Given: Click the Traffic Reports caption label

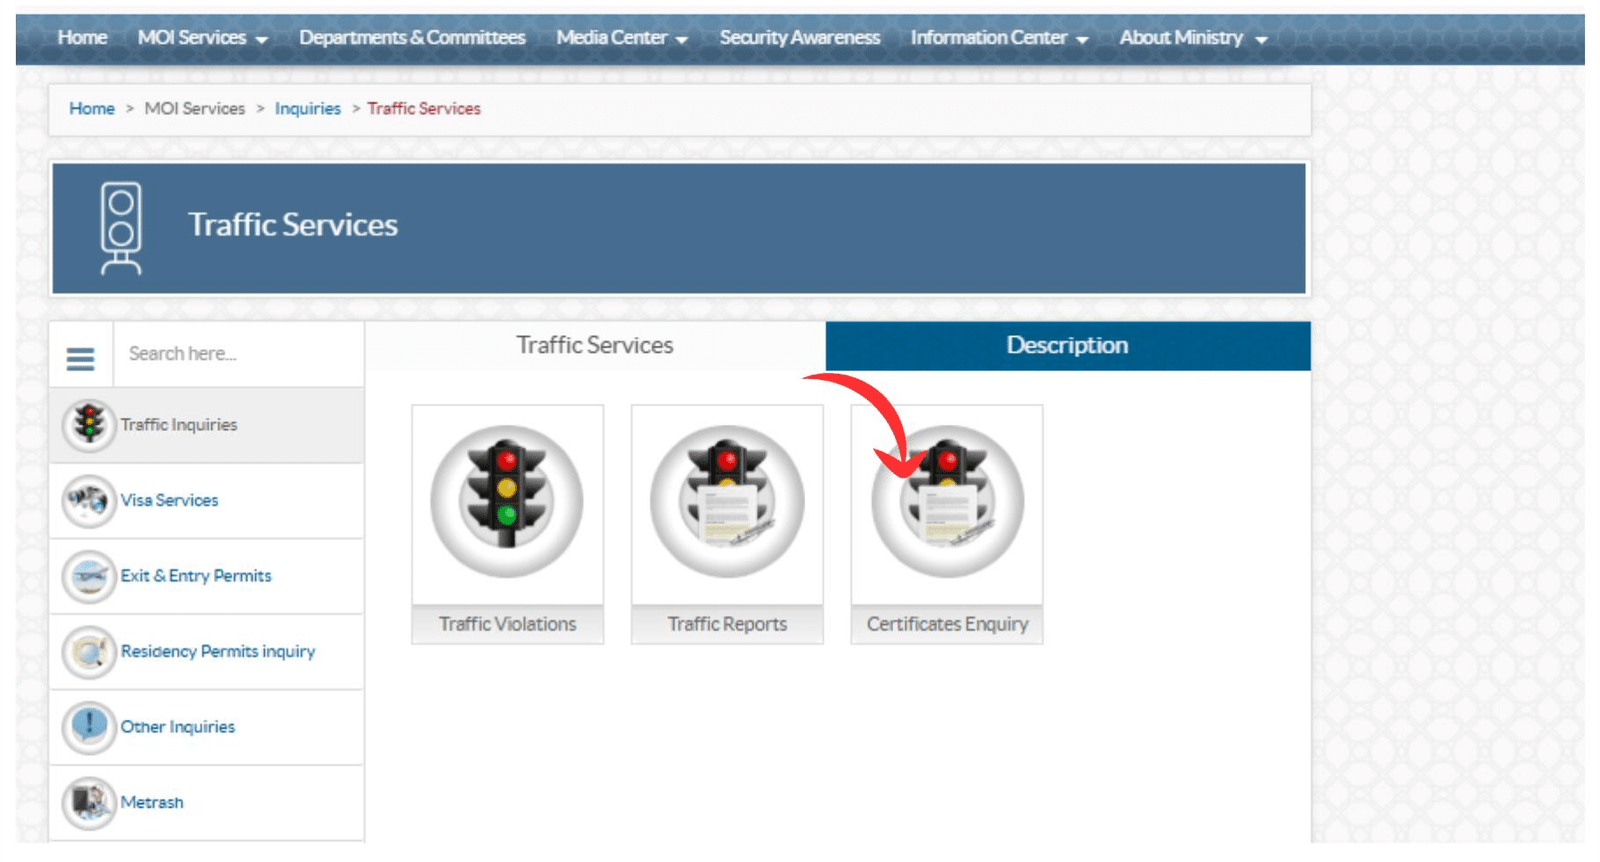Looking at the screenshot, I should (727, 624).
